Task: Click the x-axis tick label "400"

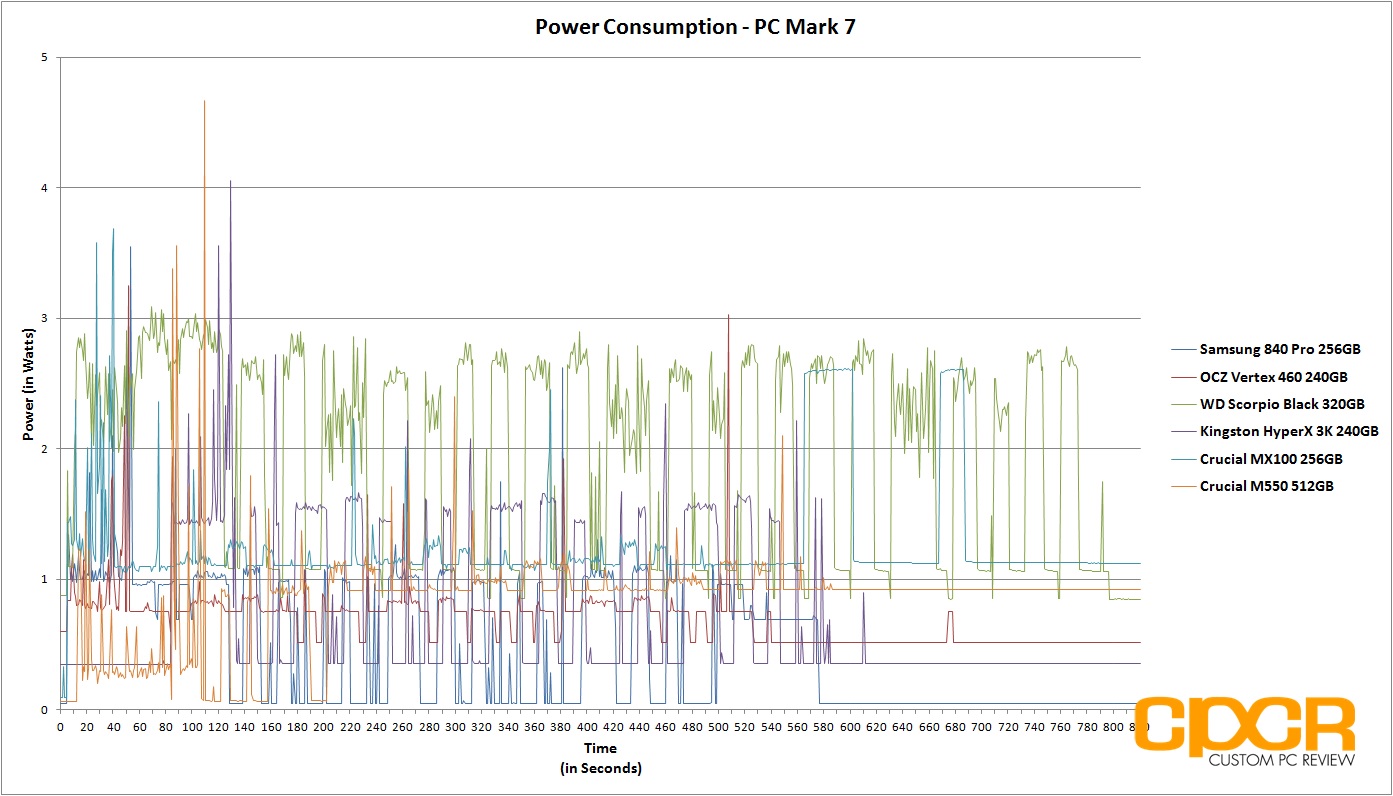Action: click(587, 727)
